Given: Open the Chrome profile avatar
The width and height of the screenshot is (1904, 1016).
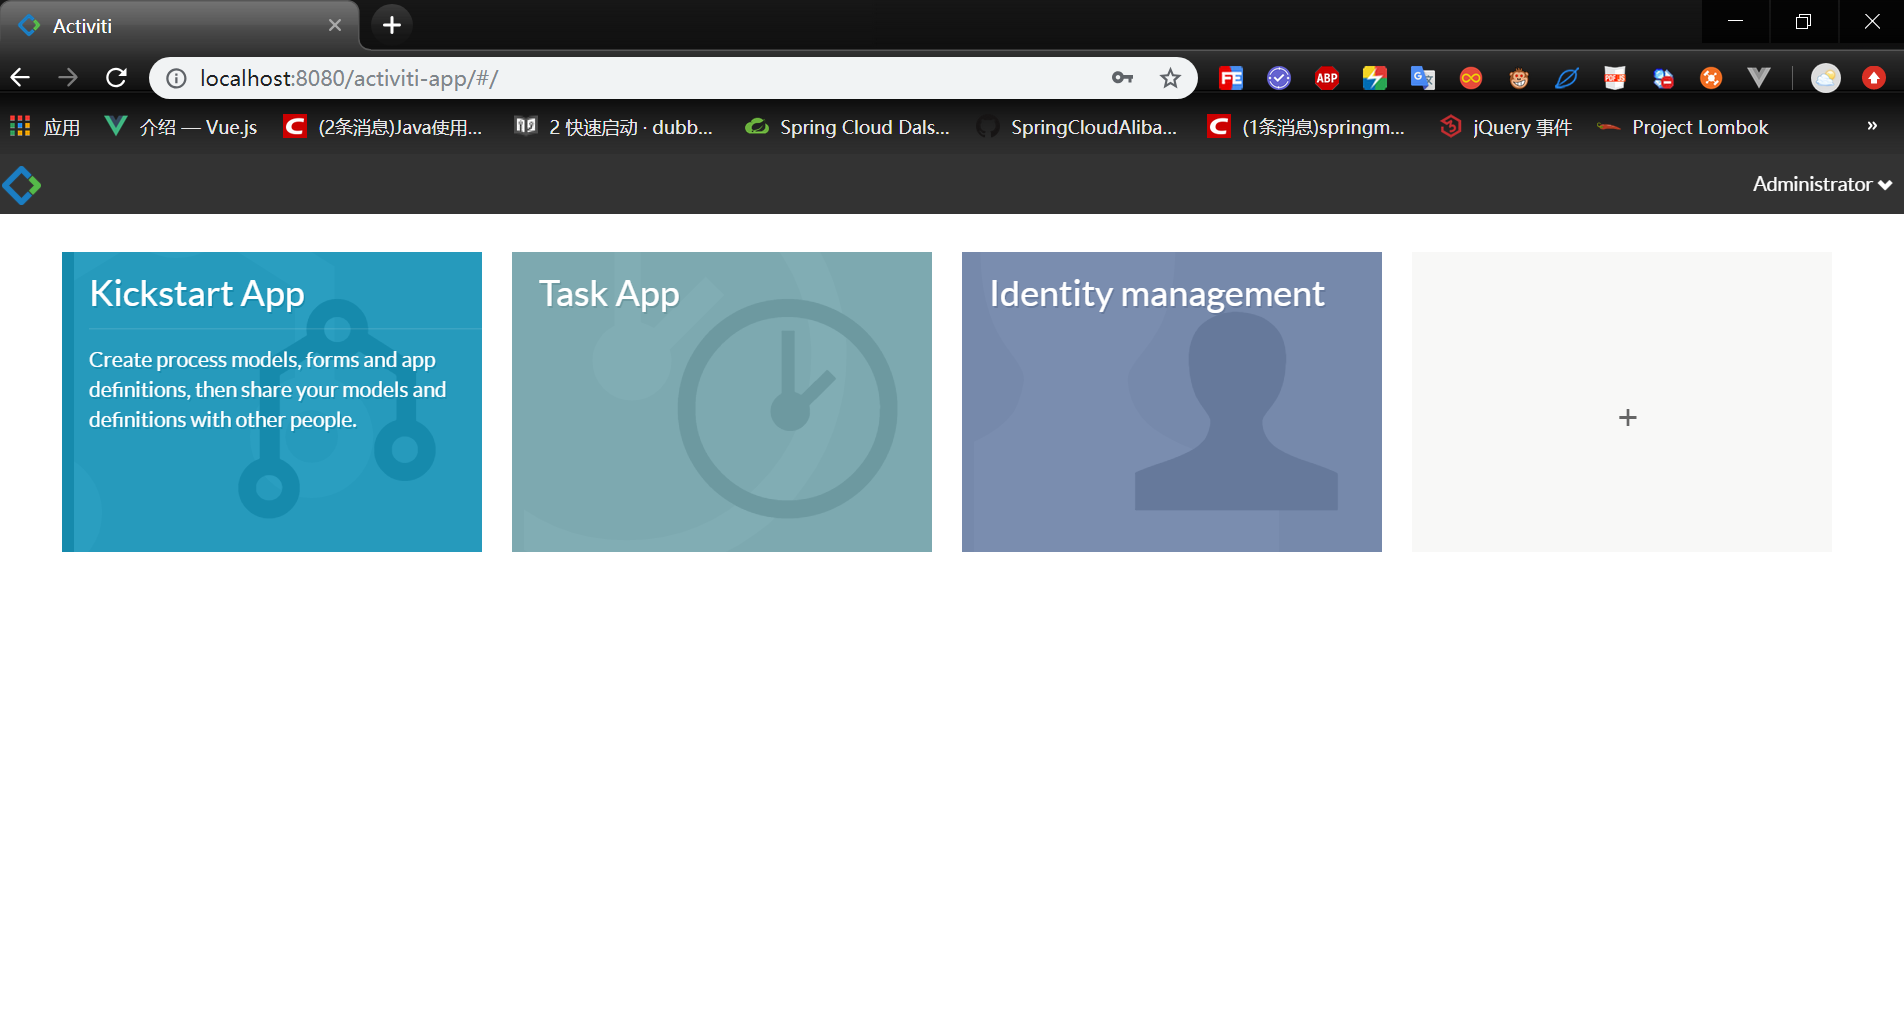Looking at the screenshot, I should (1826, 78).
